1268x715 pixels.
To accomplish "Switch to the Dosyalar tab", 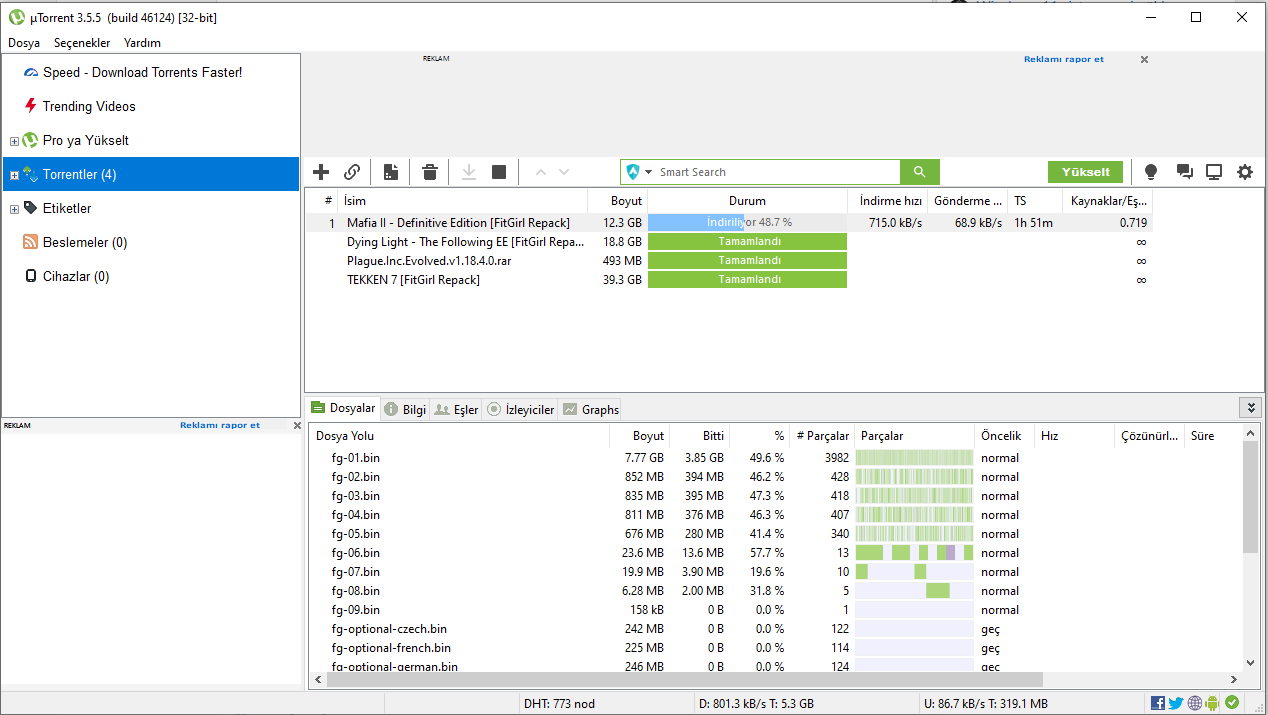I will tap(343, 408).
